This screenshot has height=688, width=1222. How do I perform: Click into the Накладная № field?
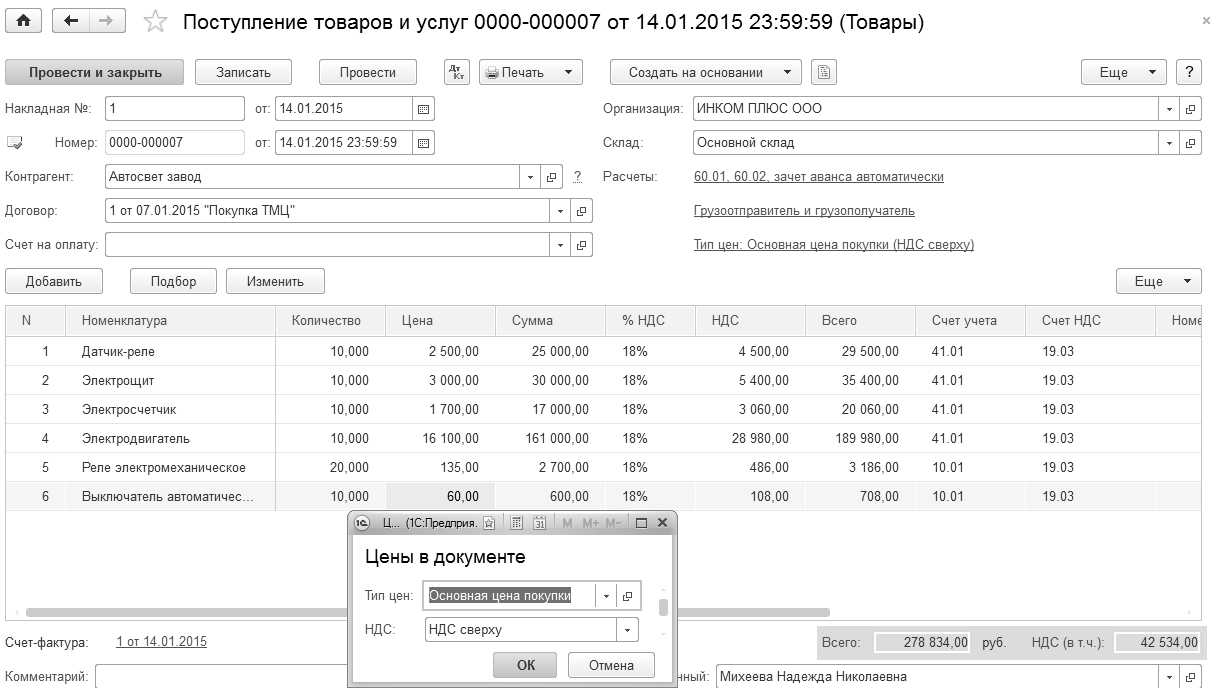[175, 108]
